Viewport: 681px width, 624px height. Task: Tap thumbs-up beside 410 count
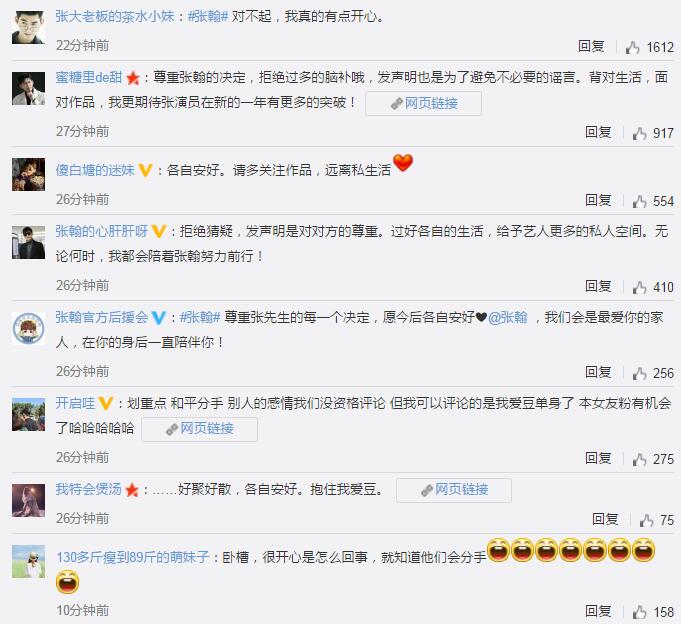click(639, 287)
